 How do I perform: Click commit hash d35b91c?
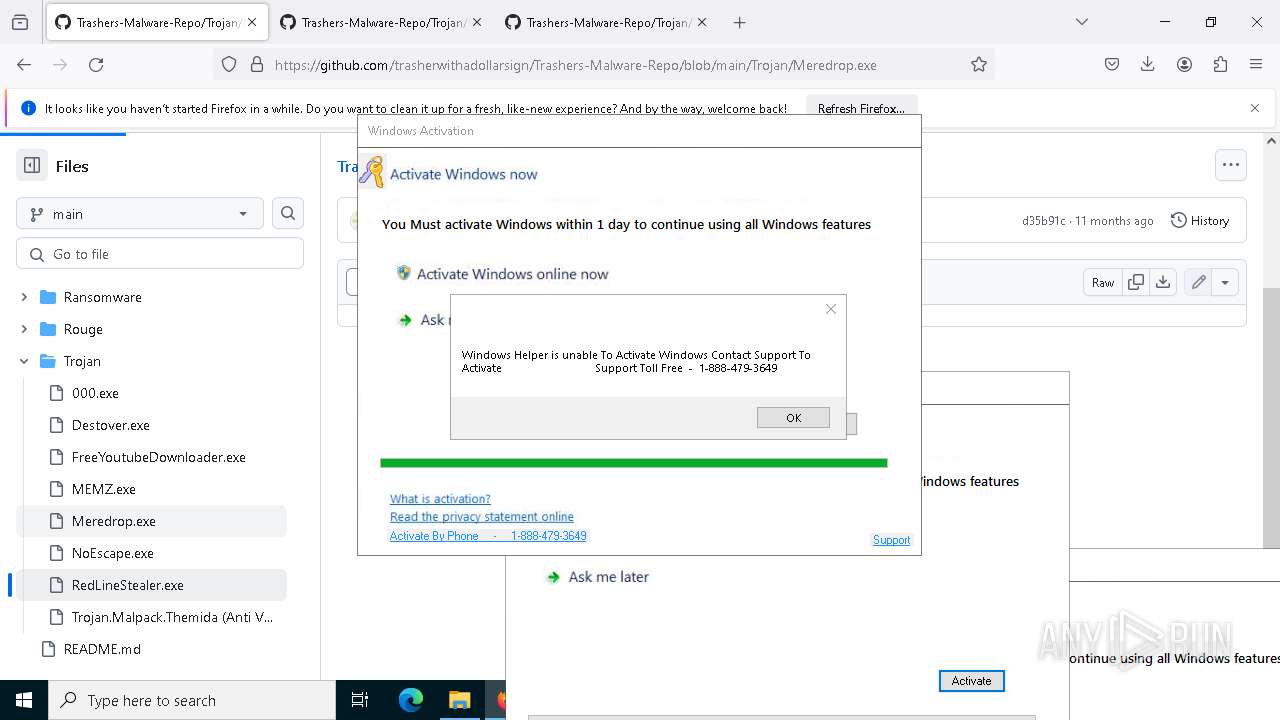click(1043, 220)
